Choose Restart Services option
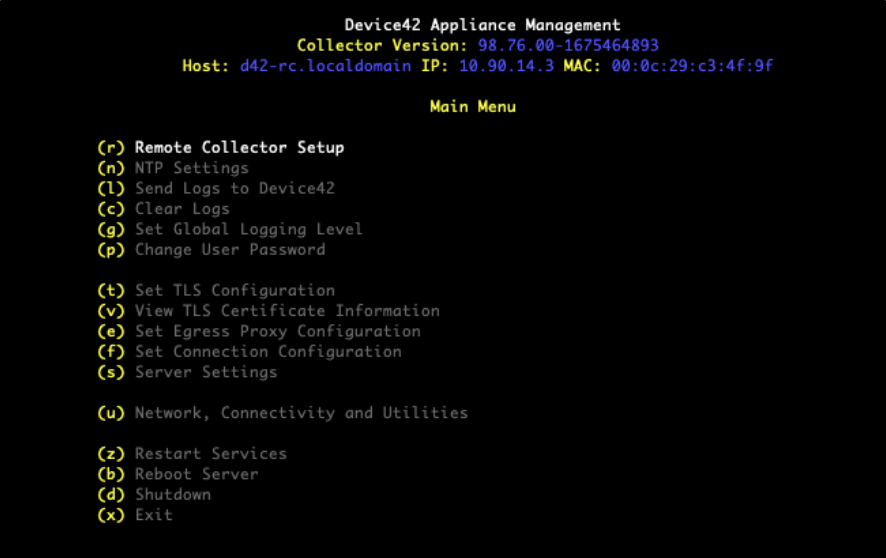The height and width of the screenshot is (558, 886). (192, 454)
